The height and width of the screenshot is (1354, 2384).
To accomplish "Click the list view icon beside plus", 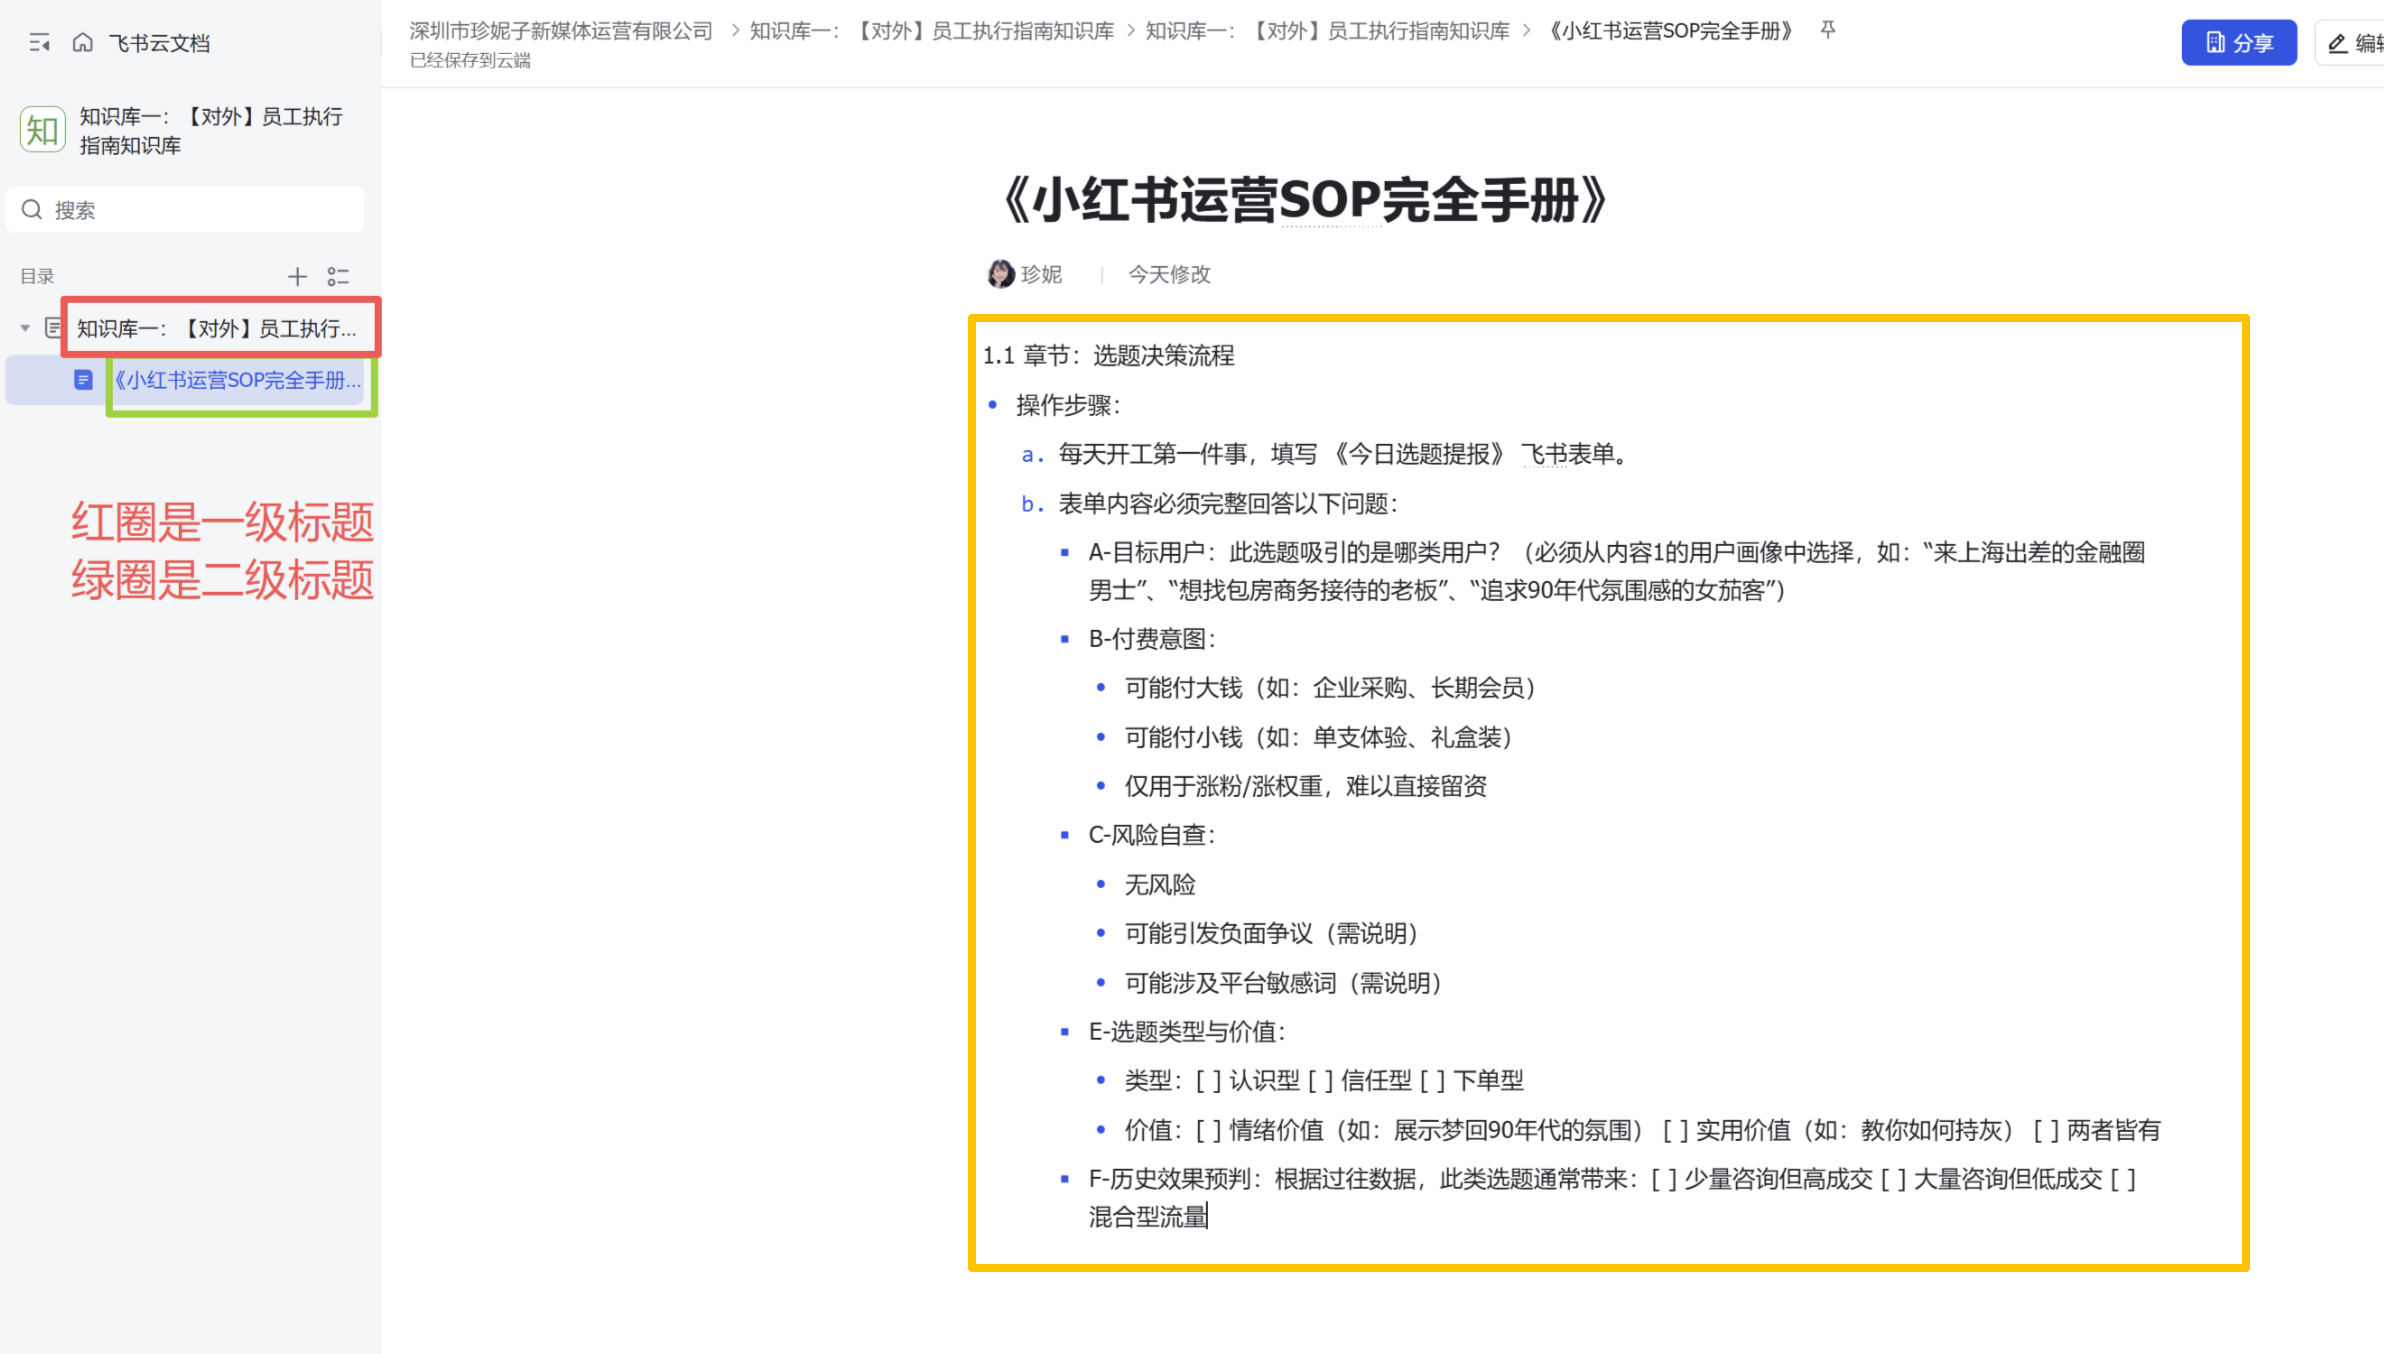I will coord(338,277).
